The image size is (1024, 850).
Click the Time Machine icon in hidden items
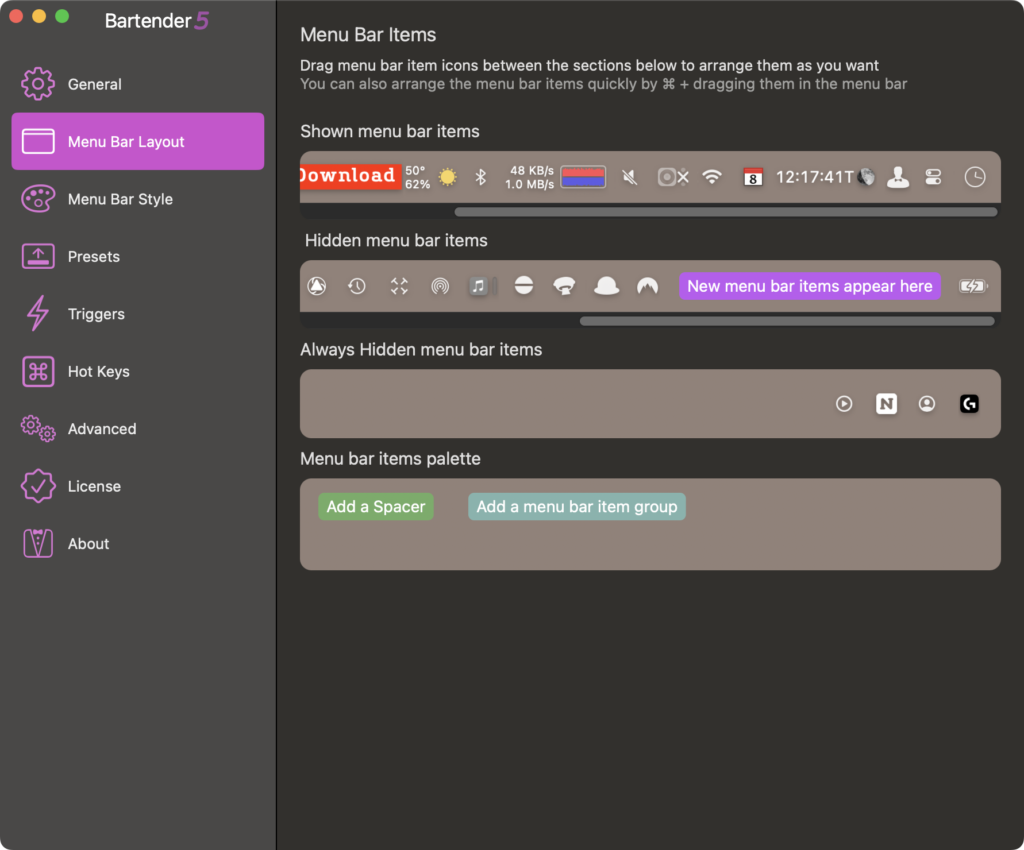coord(357,286)
